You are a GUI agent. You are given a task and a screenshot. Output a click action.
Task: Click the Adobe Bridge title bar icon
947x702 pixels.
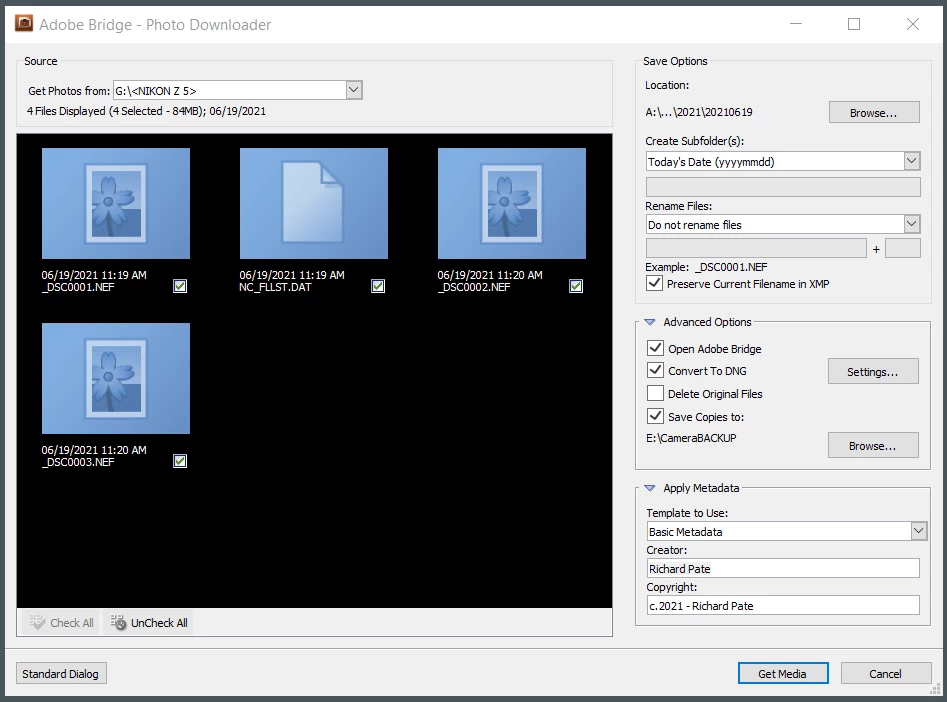click(24, 24)
